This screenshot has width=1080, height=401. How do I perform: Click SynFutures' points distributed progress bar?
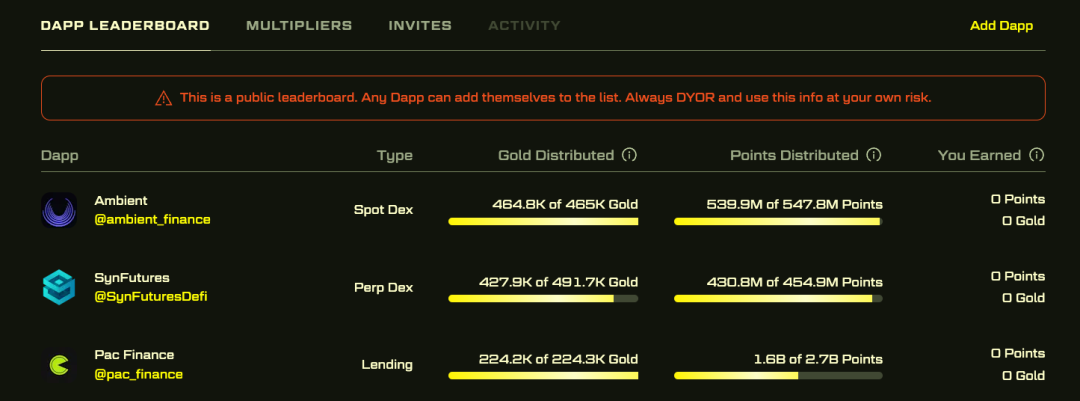778,298
